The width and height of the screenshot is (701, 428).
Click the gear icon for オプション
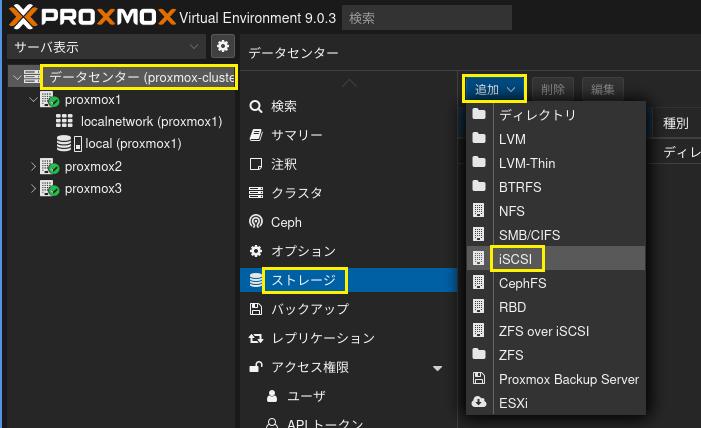[256, 251]
